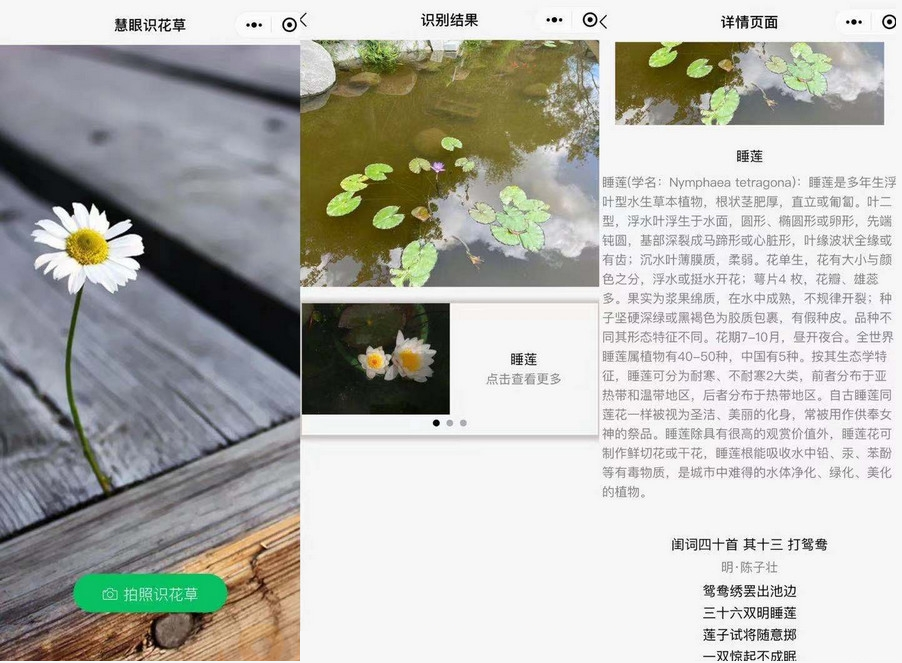Tap 点击查看更多 under 睡莲
This screenshot has width=902, height=663.
tap(523, 379)
